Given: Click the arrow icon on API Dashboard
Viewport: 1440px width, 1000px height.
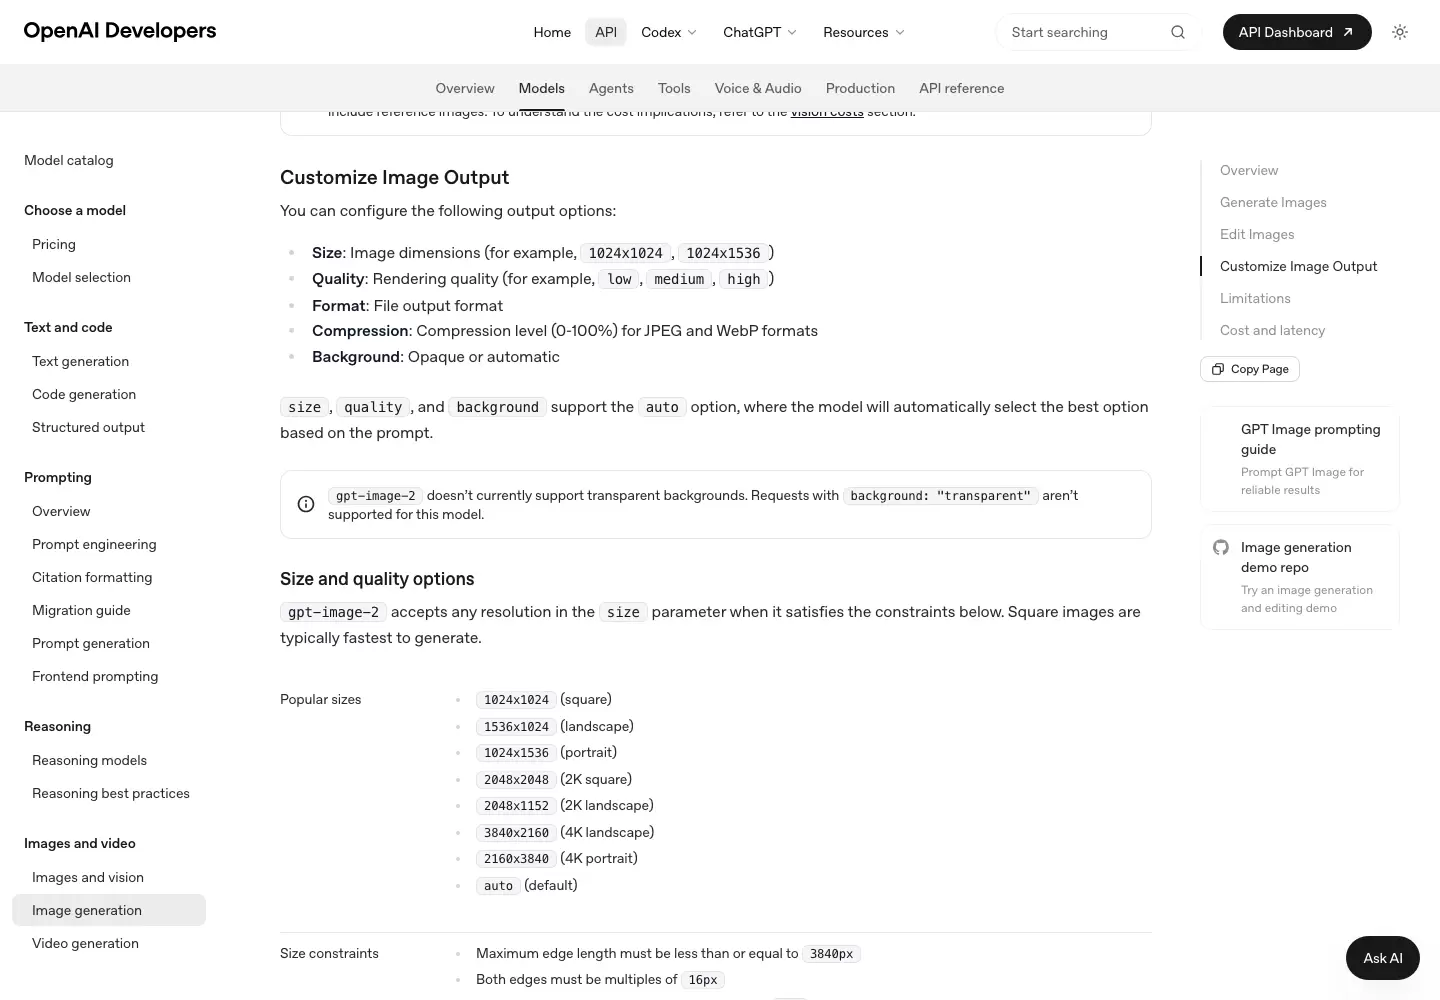Looking at the screenshot, I should click(1348, 32).
